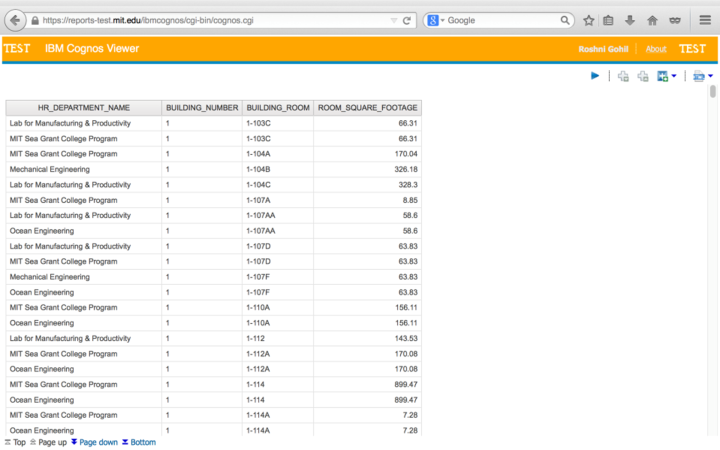Open the downloads arrow icon

coord(630,20)
